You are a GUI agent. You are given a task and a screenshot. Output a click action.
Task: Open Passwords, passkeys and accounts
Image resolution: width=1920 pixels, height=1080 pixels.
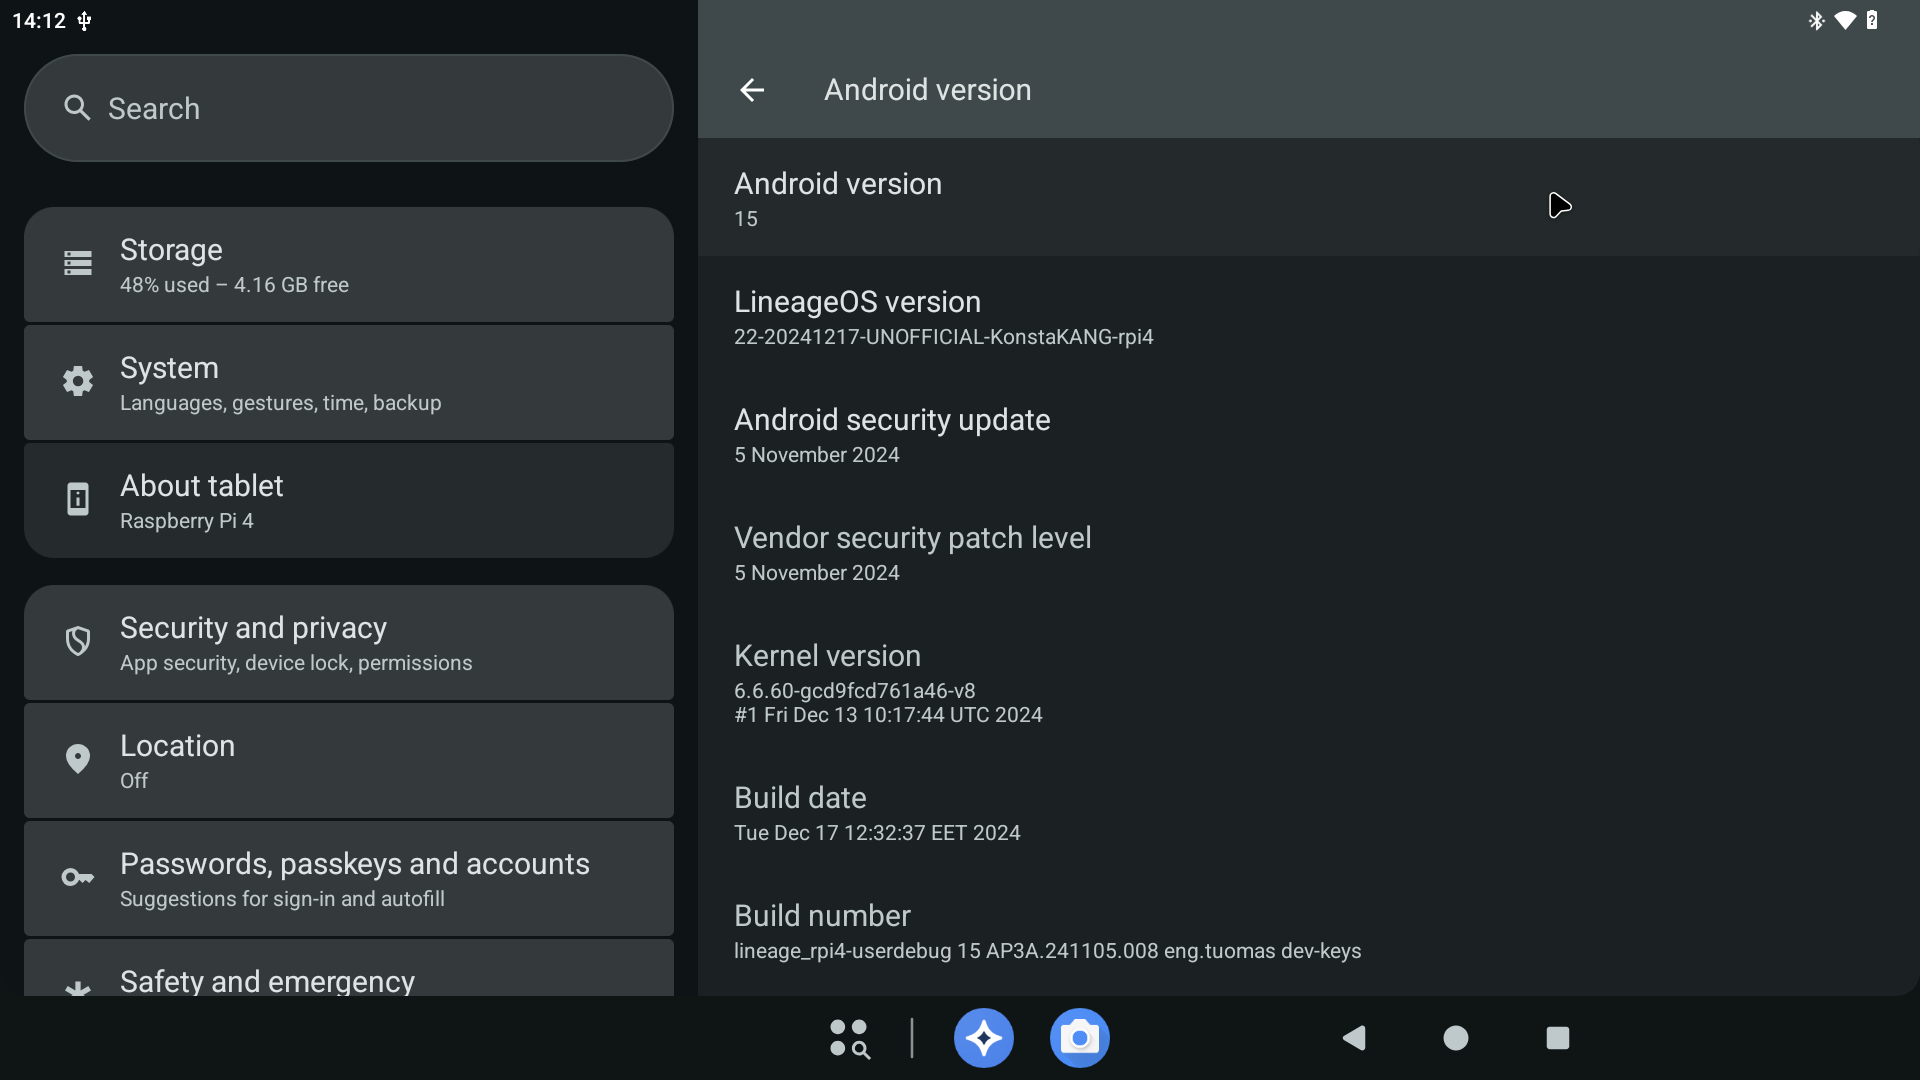point(348,879)
